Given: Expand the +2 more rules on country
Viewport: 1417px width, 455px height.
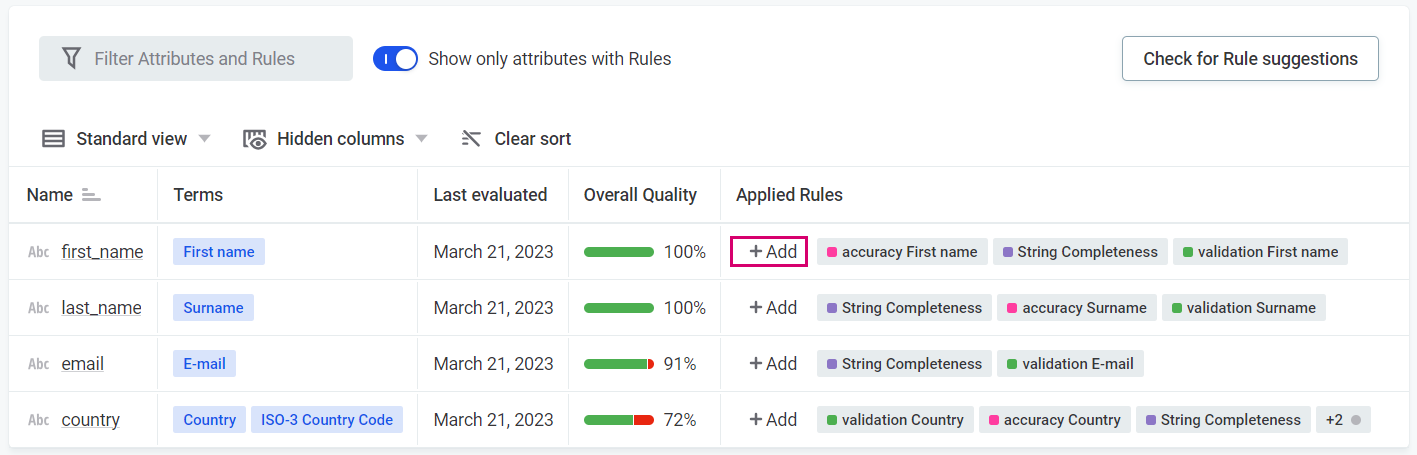Looking at the screenshot, I should click(x=1342, y=420).
